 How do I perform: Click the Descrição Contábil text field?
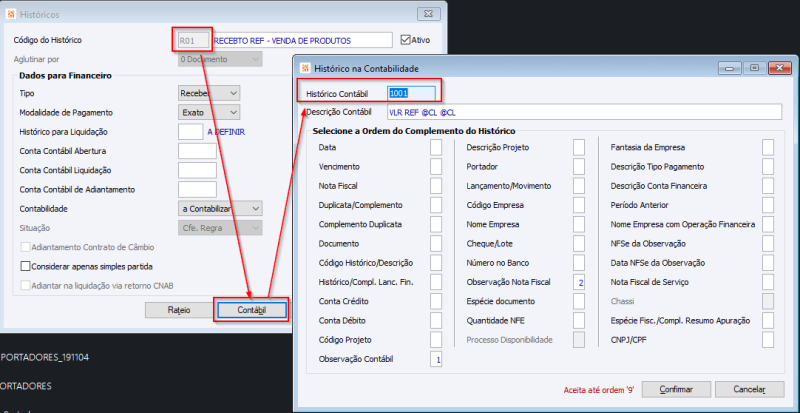[x=585, y=112]
